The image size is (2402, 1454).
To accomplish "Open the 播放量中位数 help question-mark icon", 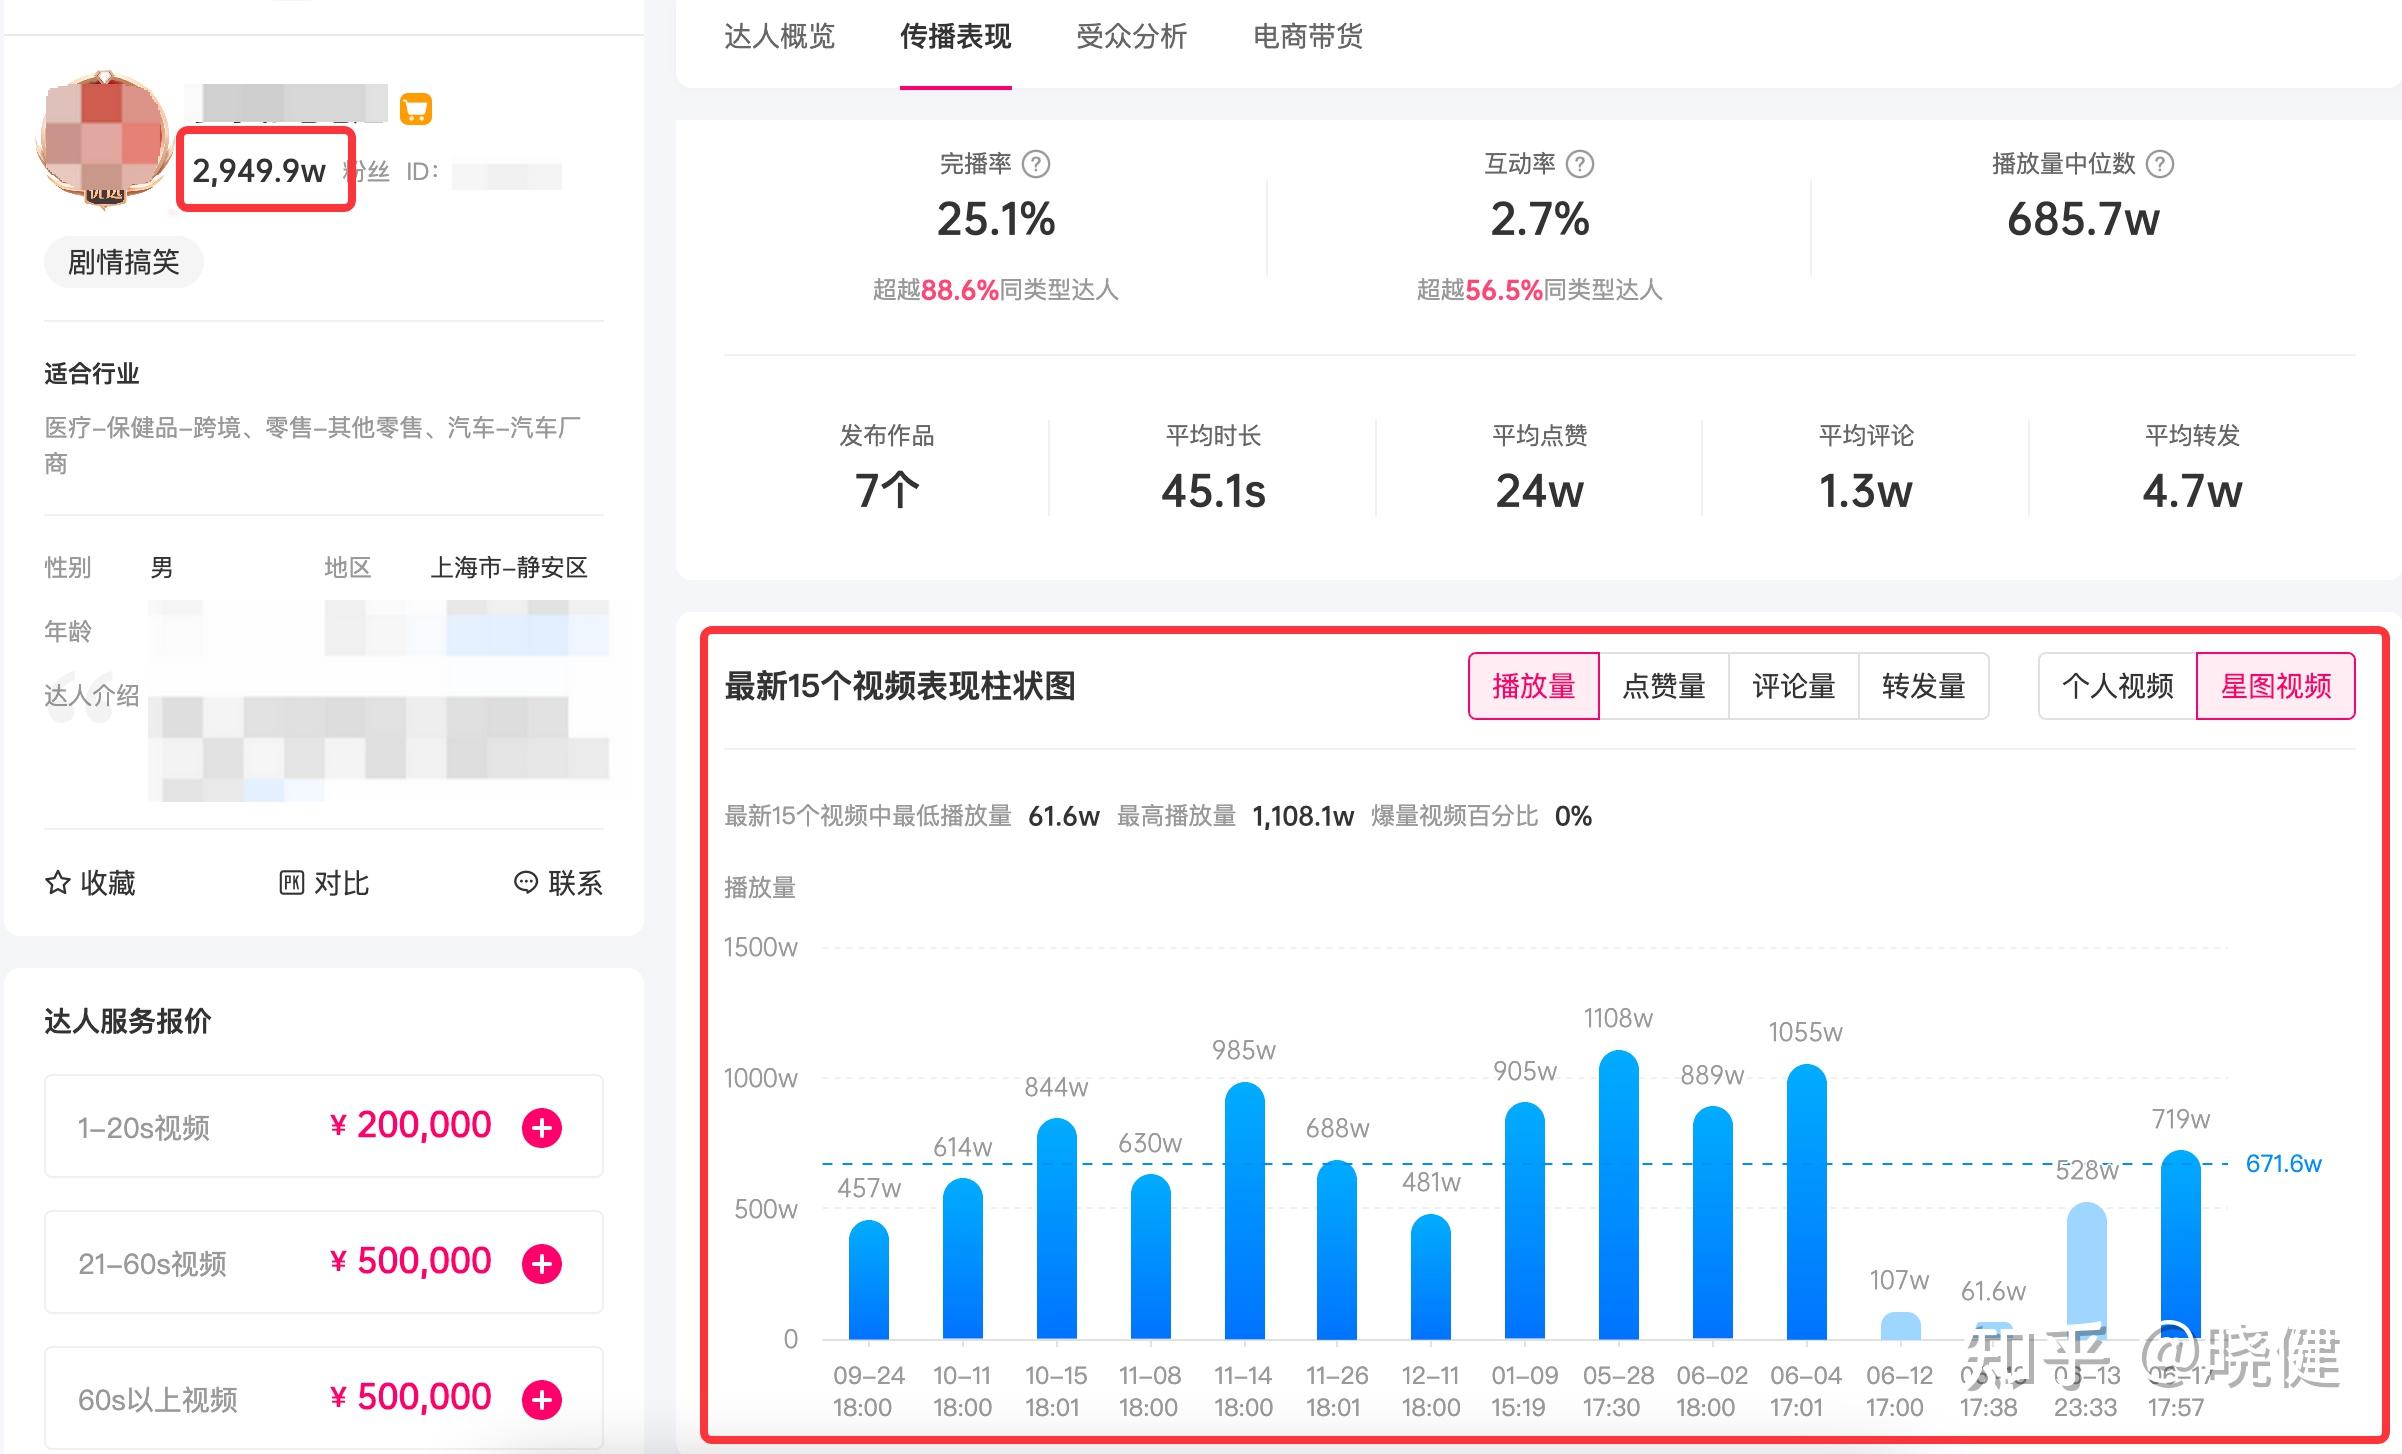I will tap(2160, 164).
